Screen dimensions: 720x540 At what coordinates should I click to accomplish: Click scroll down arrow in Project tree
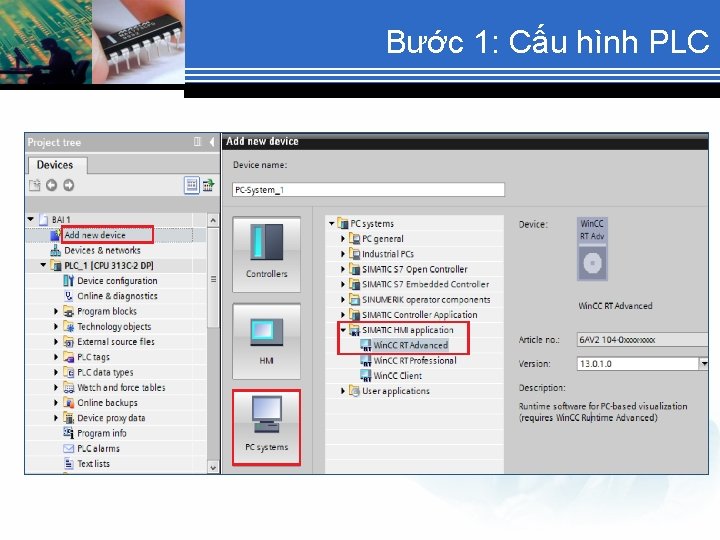point(213,467)
